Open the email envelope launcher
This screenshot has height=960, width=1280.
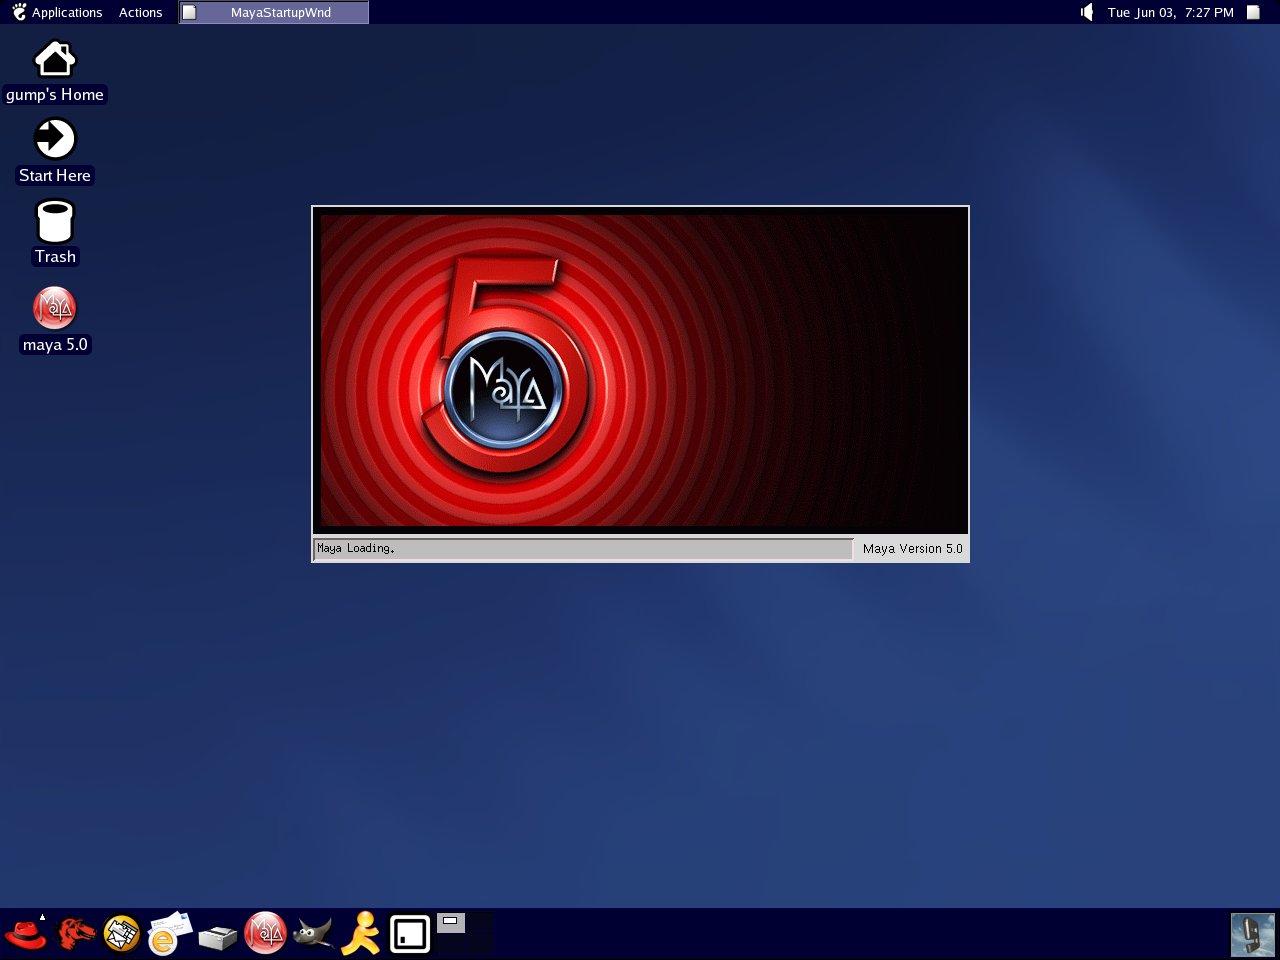pyautogui.click(x=169, y=934)
